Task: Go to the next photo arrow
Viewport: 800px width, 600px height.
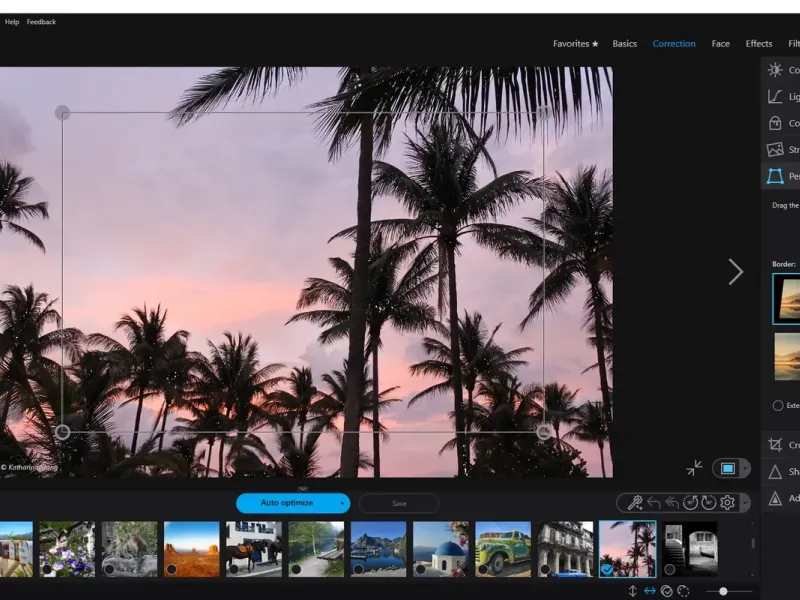Action: (x=736, y=272)
